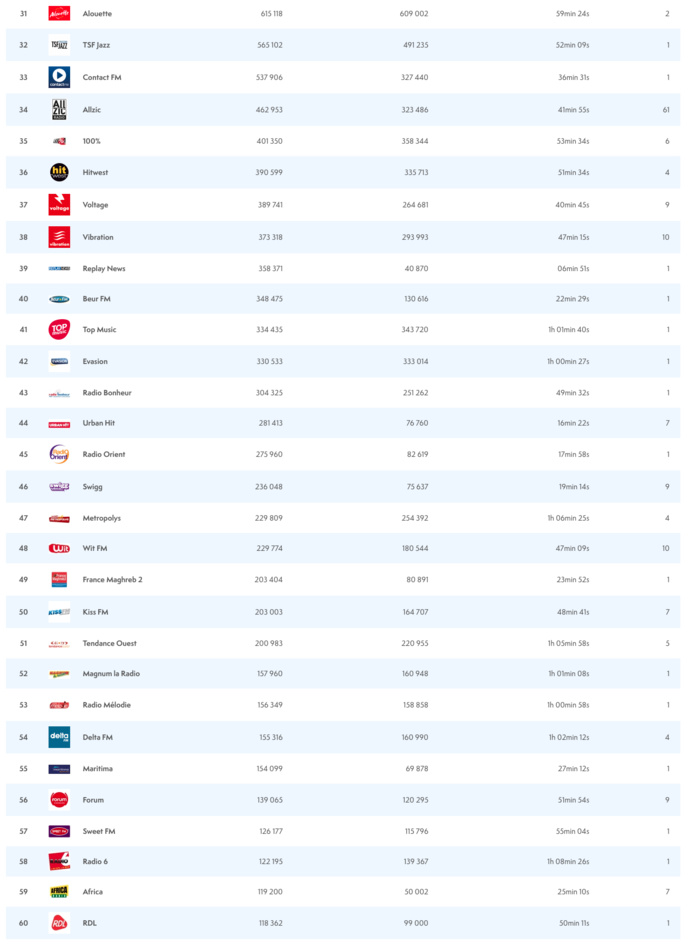
Task: Click the Wit FM logo
Action: (x=59, y=548)
